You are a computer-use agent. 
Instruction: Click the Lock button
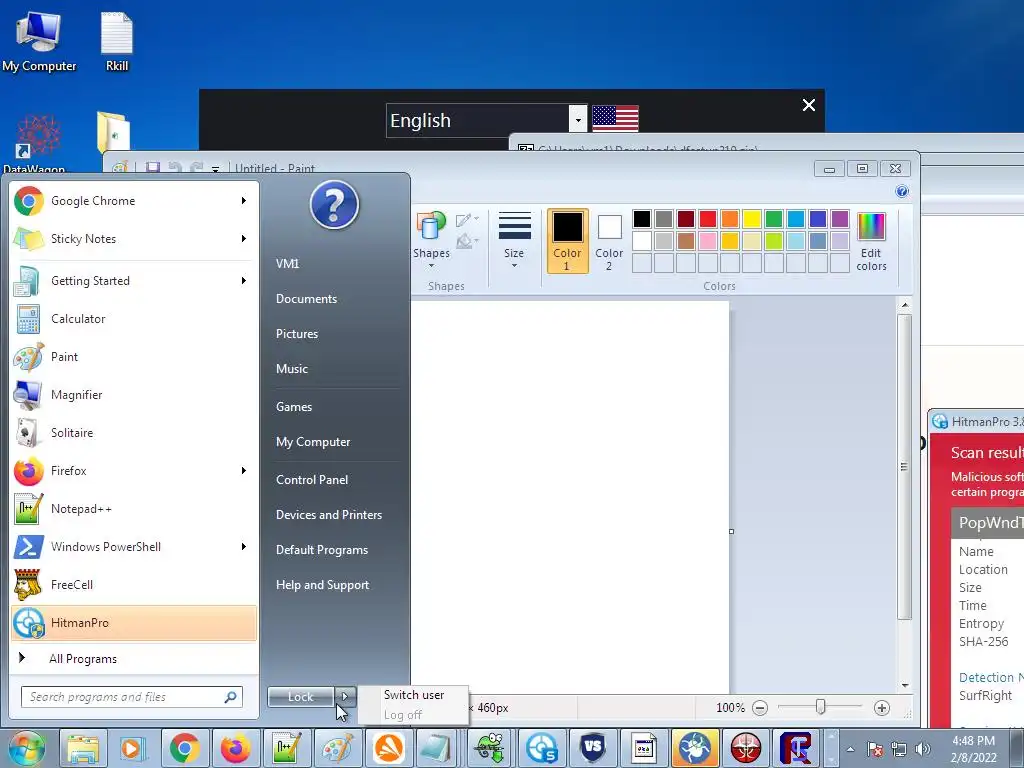301,697
